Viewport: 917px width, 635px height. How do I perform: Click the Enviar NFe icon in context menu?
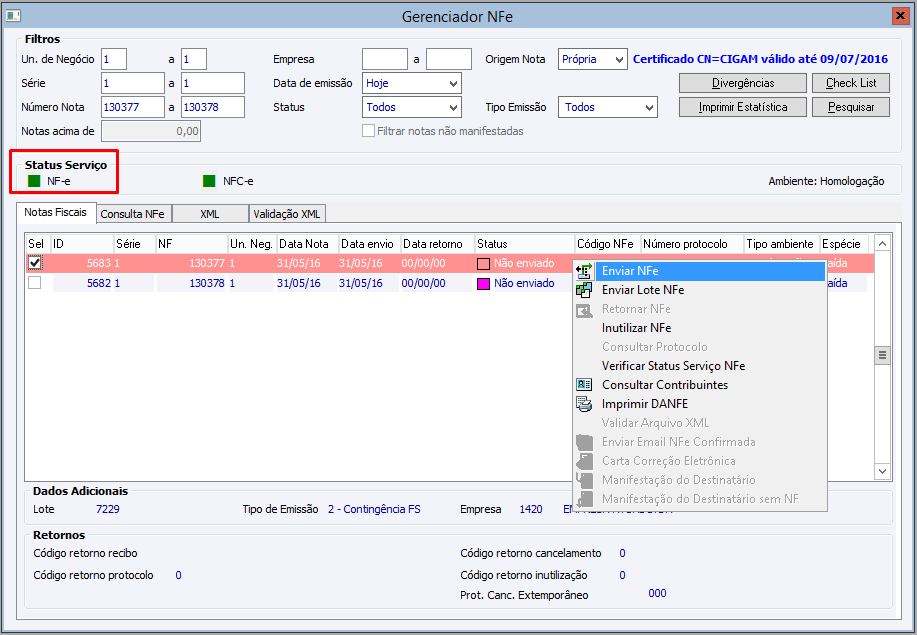(584, 271)
